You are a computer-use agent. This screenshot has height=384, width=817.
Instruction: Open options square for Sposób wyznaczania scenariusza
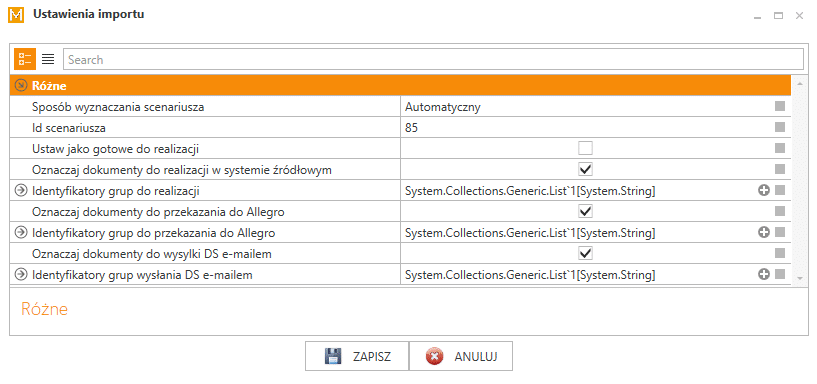click(779, 106)
